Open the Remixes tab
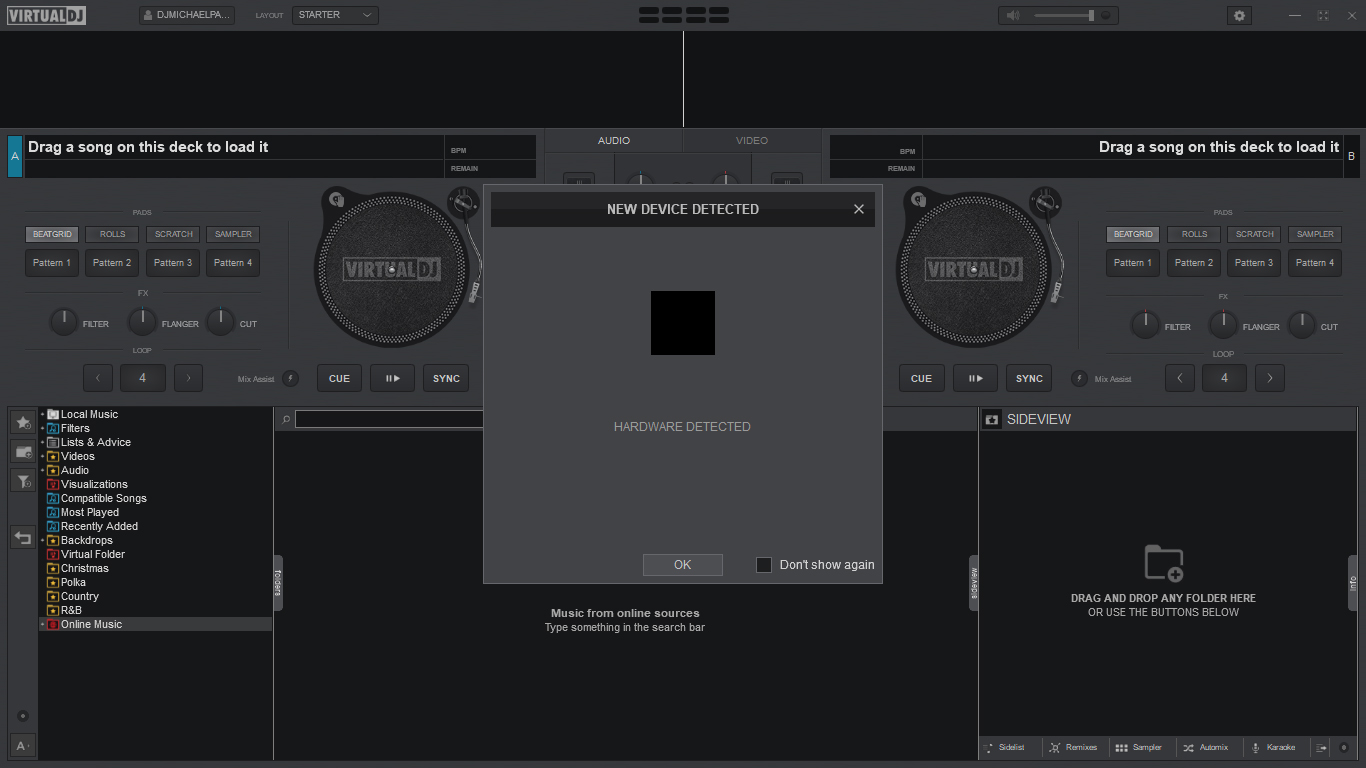This screenshot has height=768, width=1366. pyautogui.click(x=1073, y=747)
